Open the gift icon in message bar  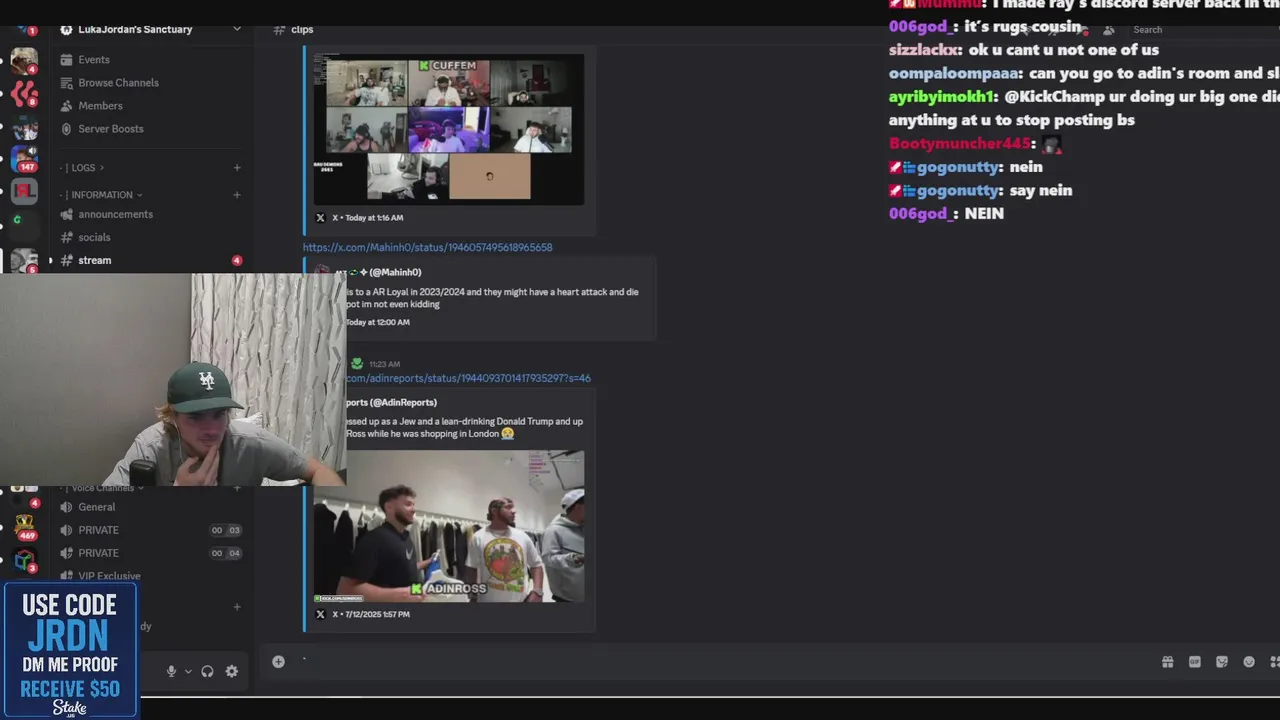(x=1167, y=662)
